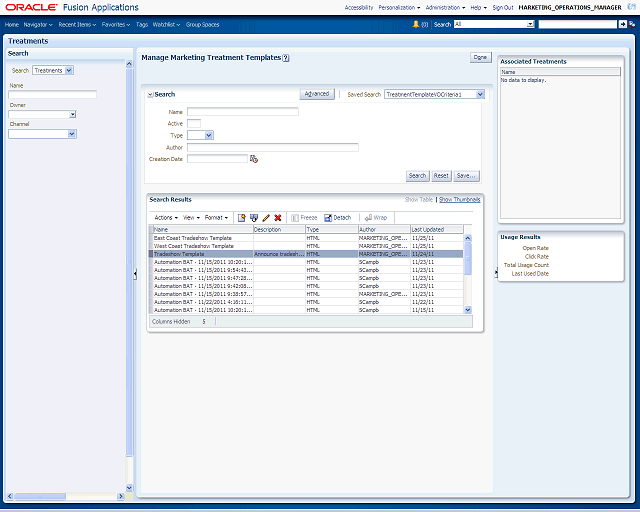The height and width of the screenshot is (512, 640).
Task: Click the results table scroll up arrow
Action: click(468, 238)
